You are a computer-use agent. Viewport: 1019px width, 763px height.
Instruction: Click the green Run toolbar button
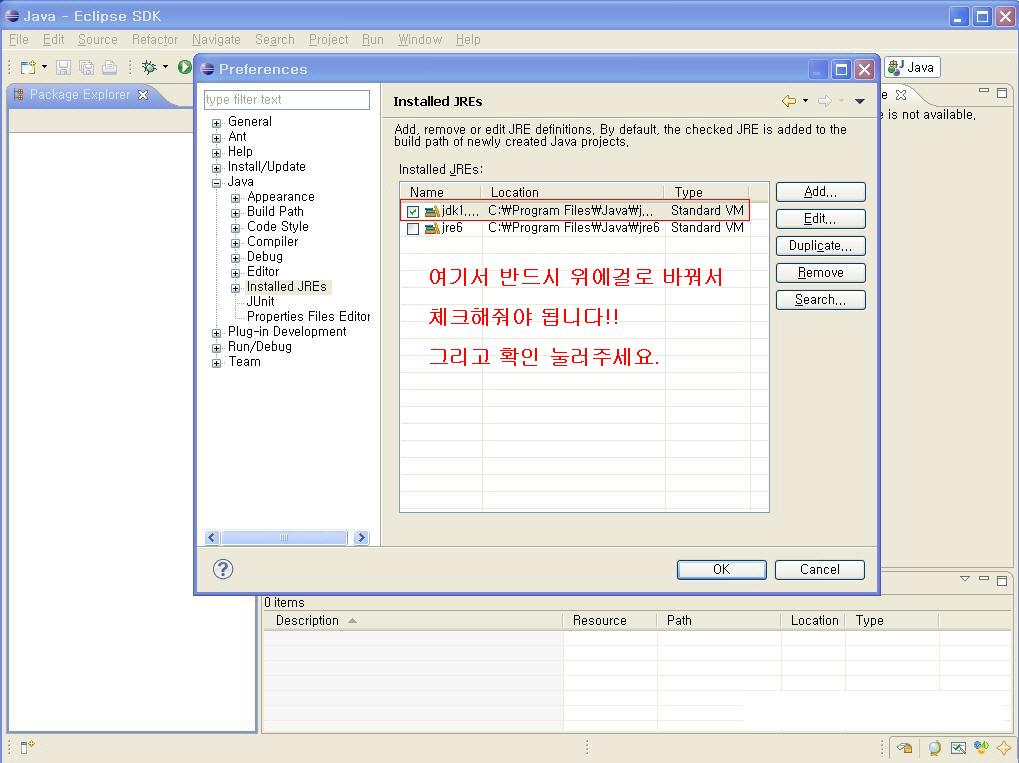[185, 67]
